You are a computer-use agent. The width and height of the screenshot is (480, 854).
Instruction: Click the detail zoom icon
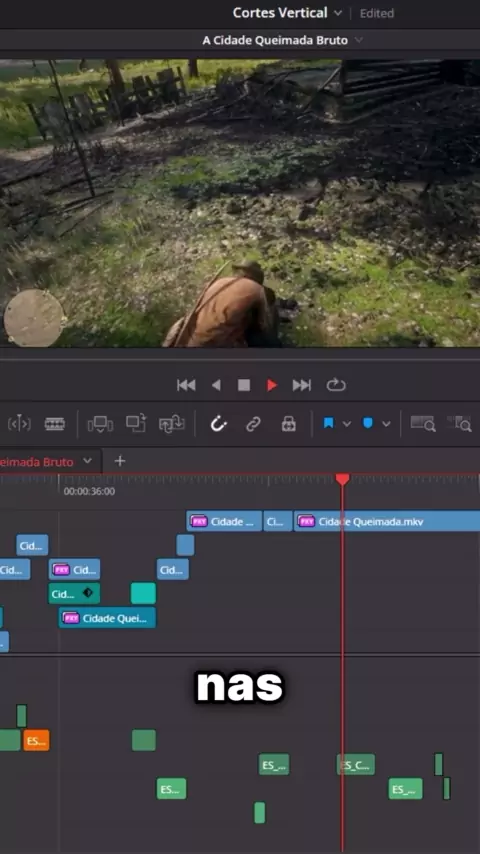[x=459, y=423]
